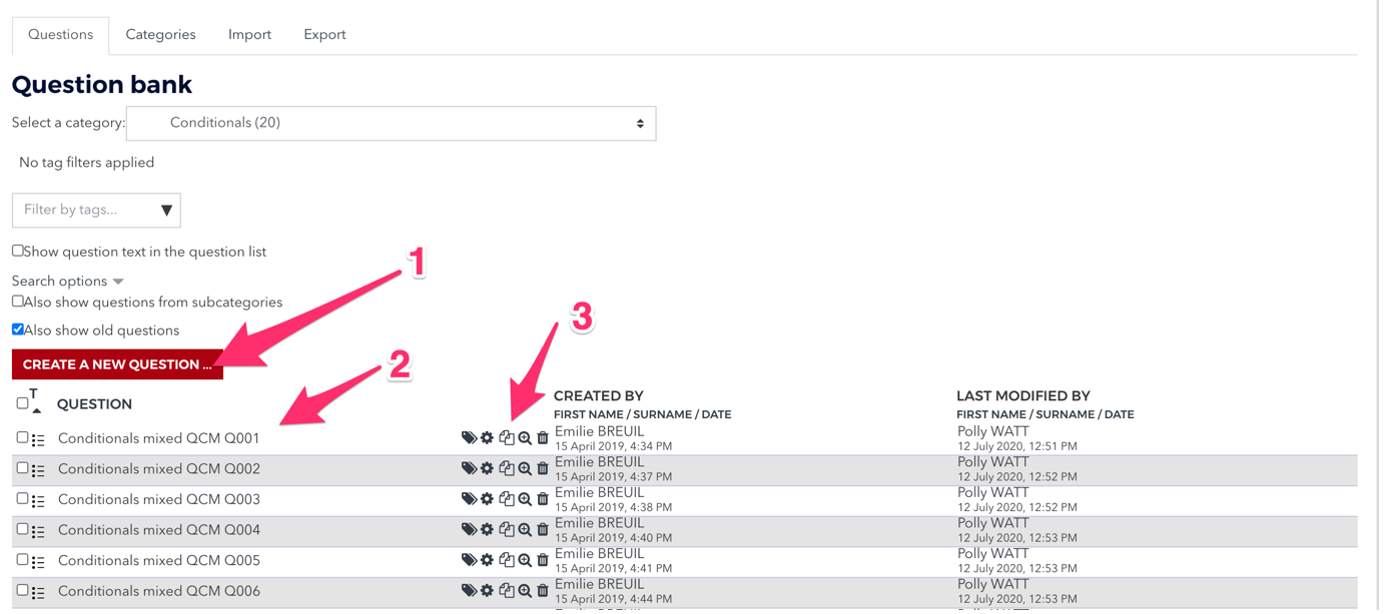Preview question Conditionals mixed QCM Q003
Image resolution: width=1384 pixels, height=614 pixels.
click(524, 499)
